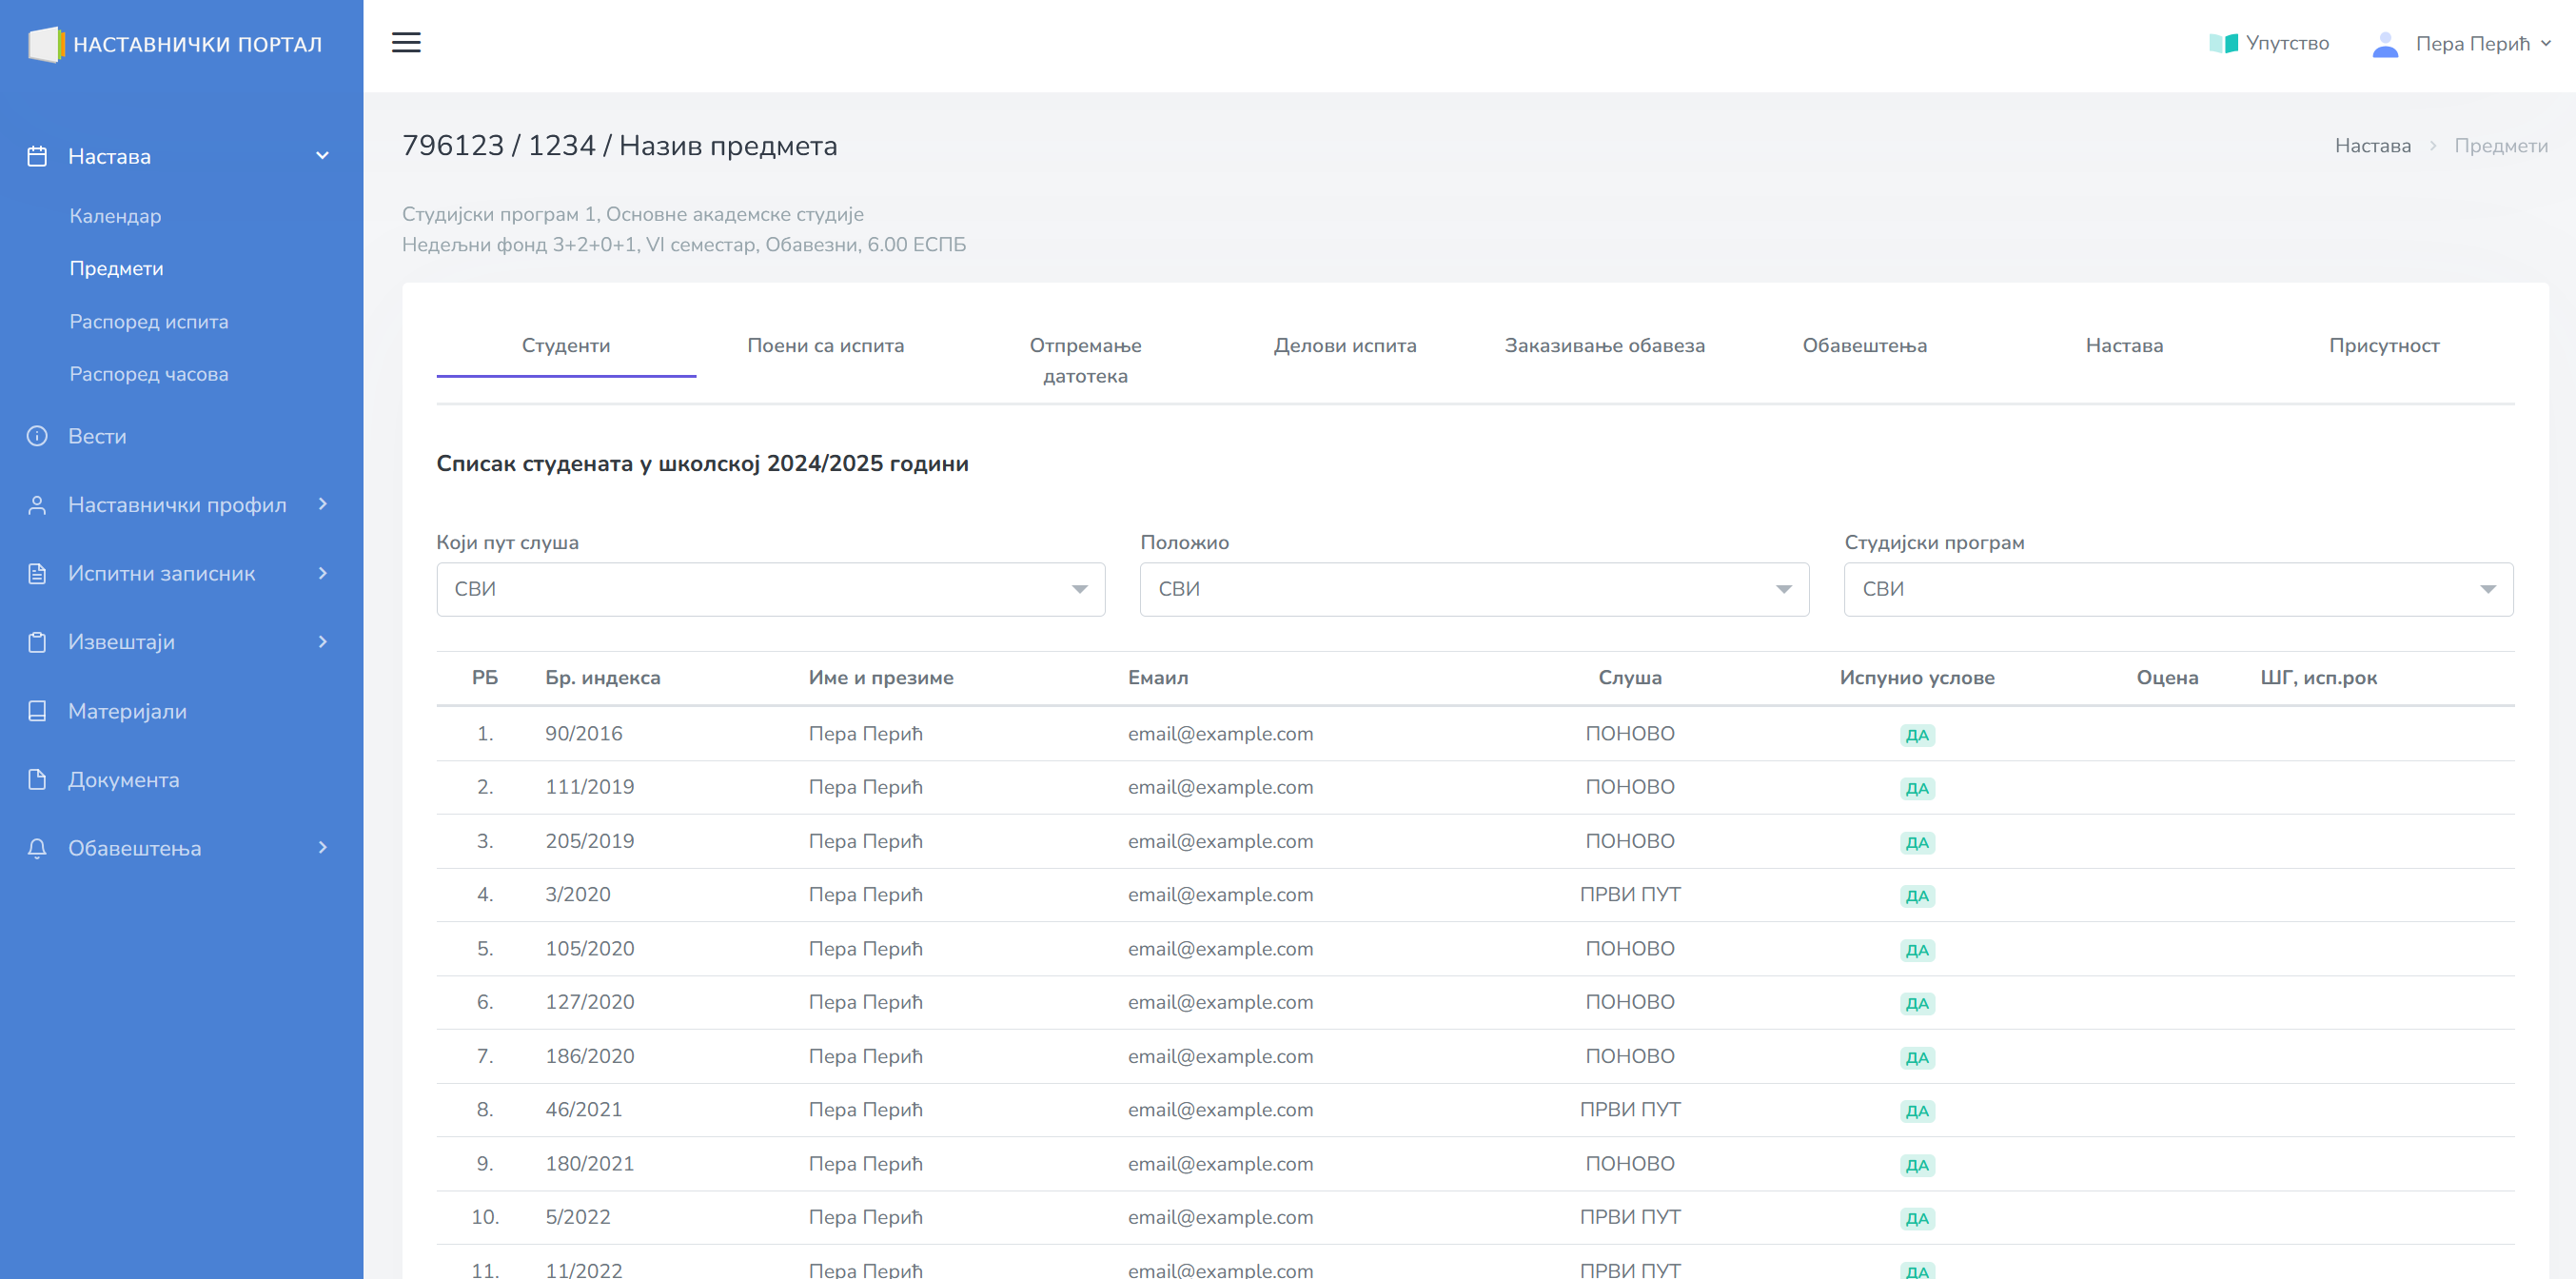The height and width of the screenshot is (1279, 2576).
Task: Click the Документа file icon
Action: click(37, 780)
